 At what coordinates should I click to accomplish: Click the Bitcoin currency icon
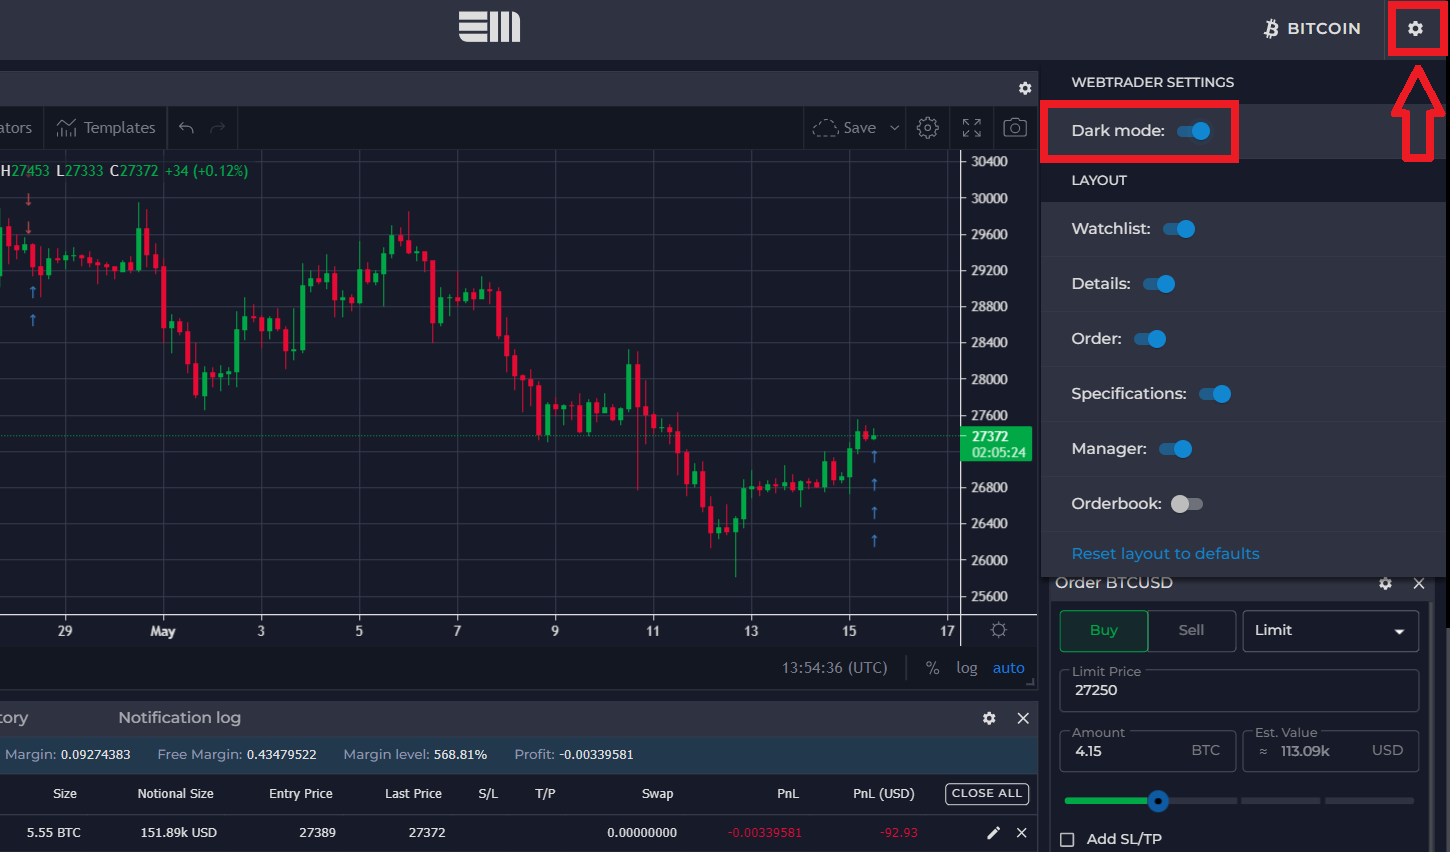[1271, 29]
